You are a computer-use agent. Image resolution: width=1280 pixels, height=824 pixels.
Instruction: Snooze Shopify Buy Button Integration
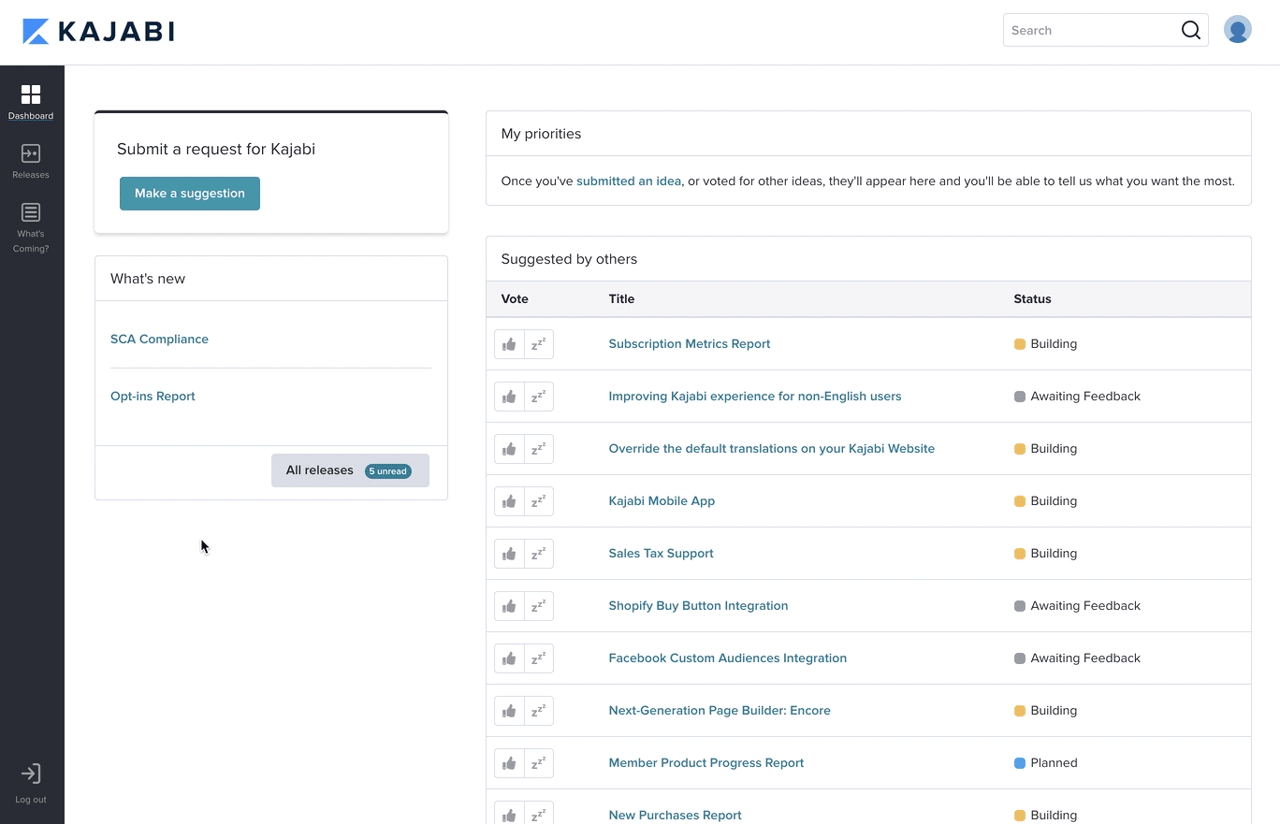539,606
